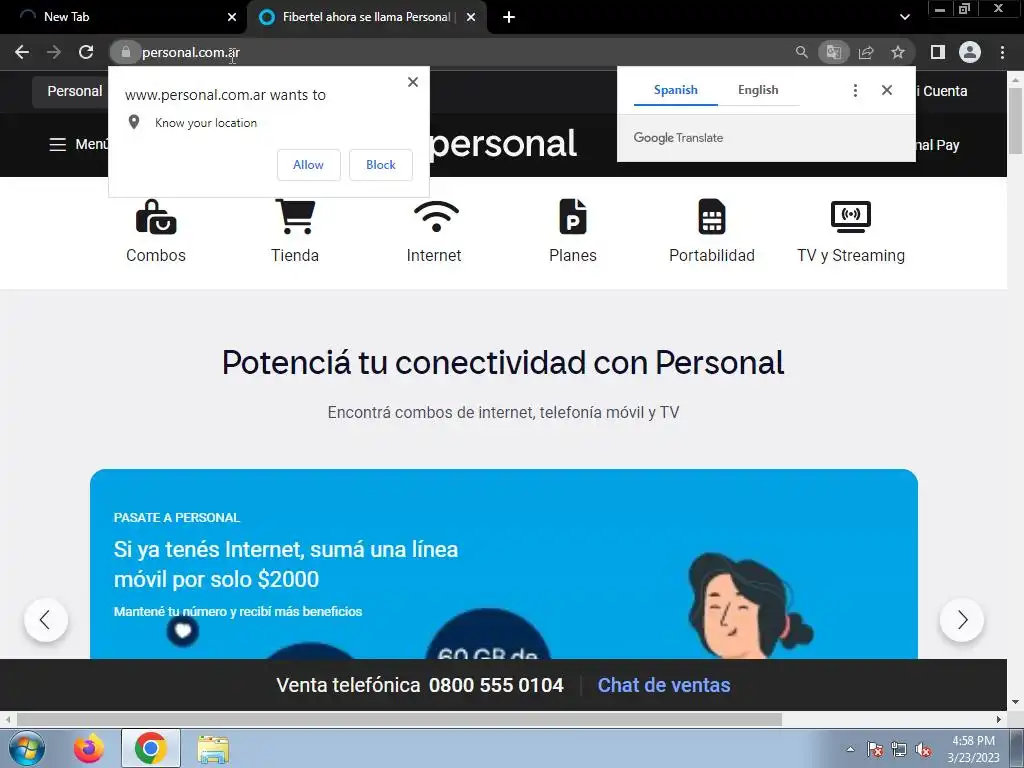Viewport: 1024px width, 768px height.
Task: Open the Chat de ventas link
Action: (x=664, y=684)
